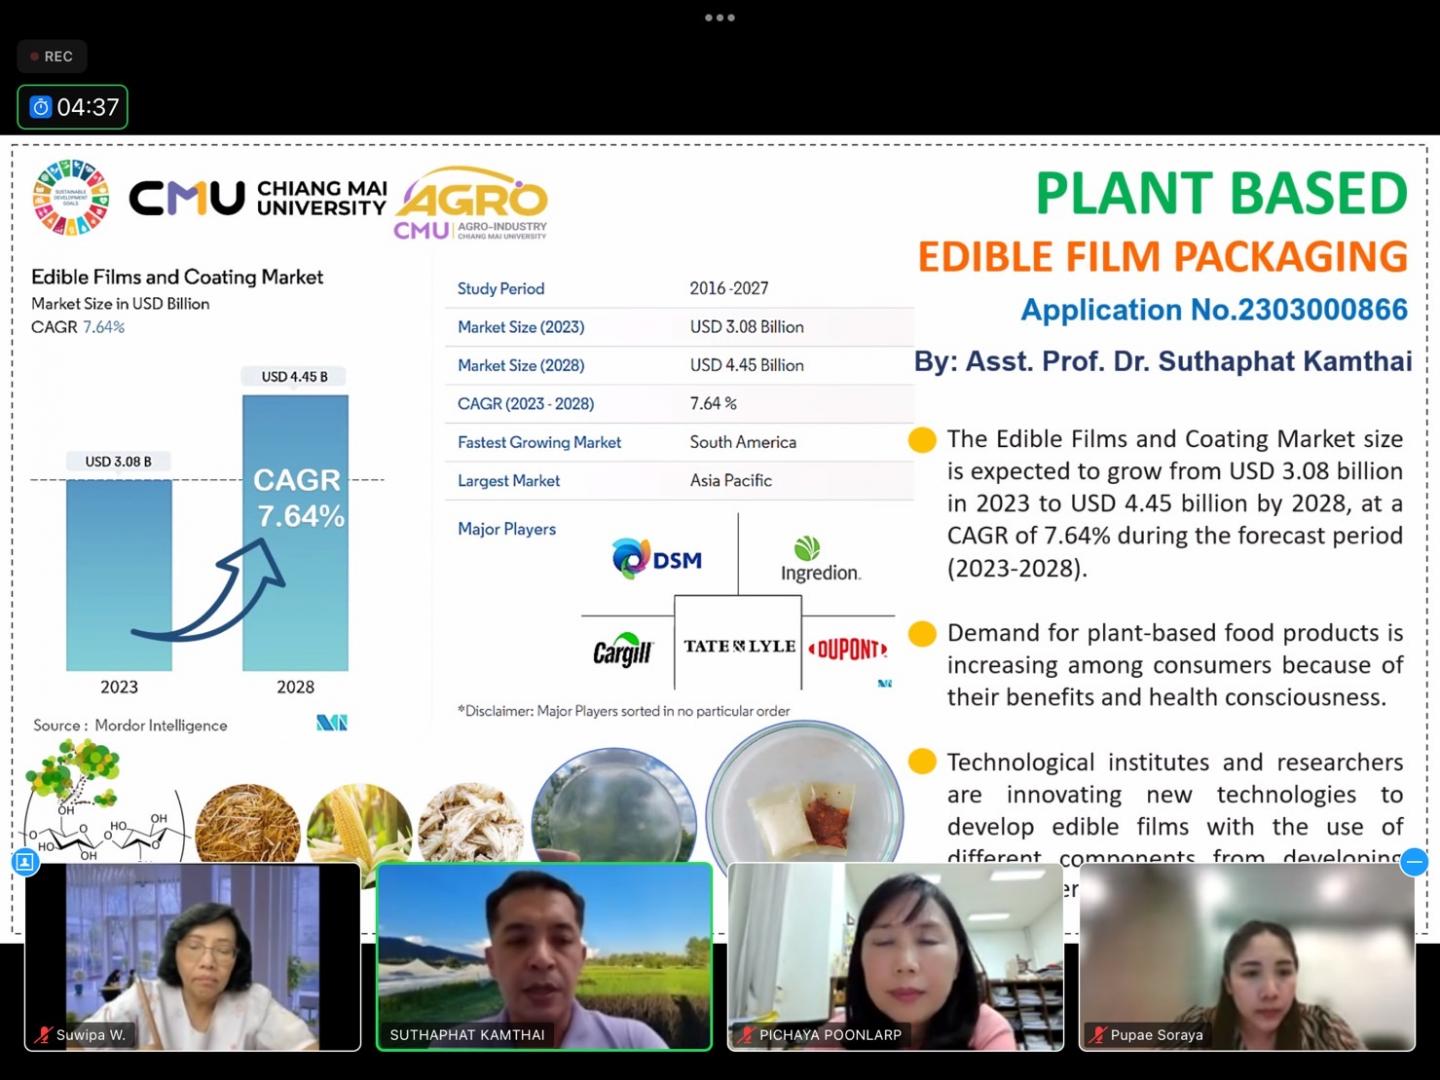Tap the REC recording indicator
The width and height of the screenshot is (1440, 1080).
point(52,57)
